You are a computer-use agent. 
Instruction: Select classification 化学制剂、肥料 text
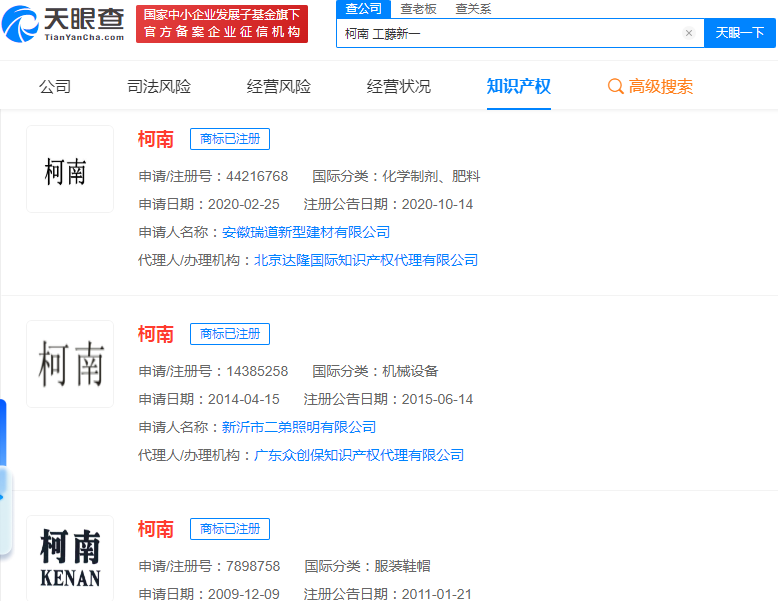(x=431, y=176)
